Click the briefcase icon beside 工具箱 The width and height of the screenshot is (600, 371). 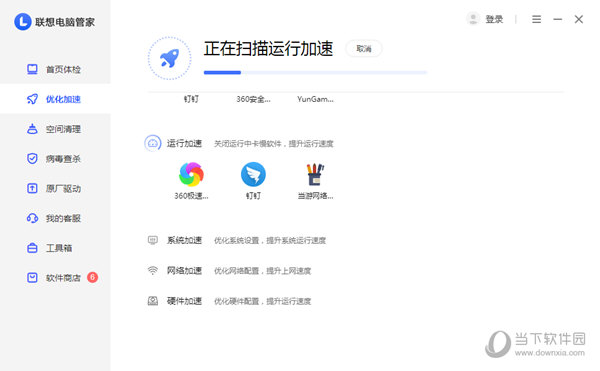click(x=32, y=248)
